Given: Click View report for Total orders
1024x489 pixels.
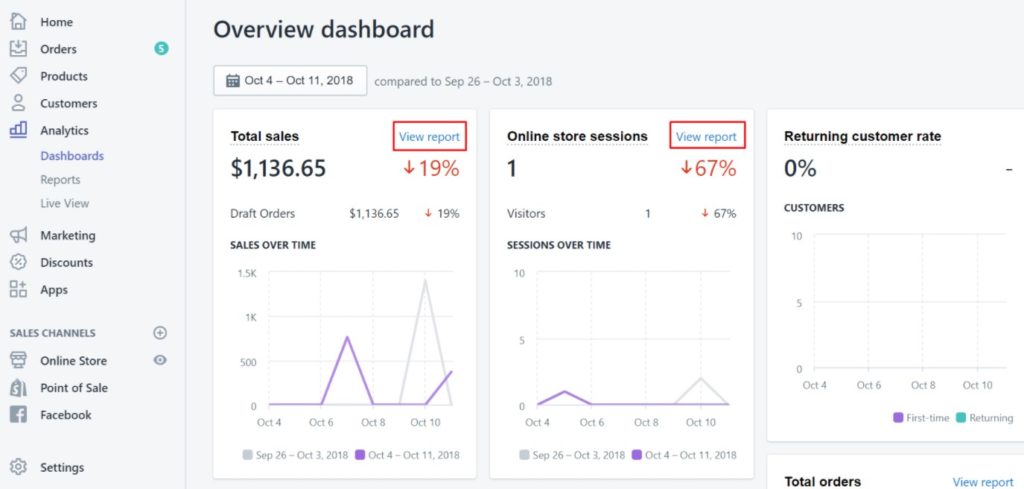Looking at the screenshot, I should (983, 482).
